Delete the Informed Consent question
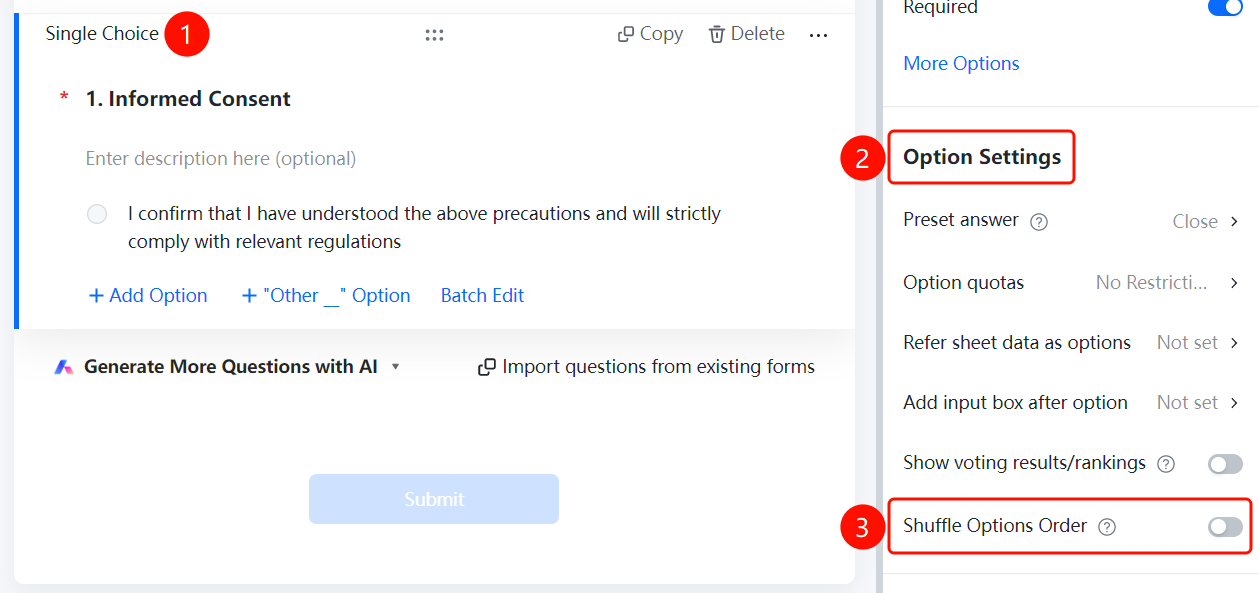The width and height of the screenshot is (1259, 593). (x=746, y=34)
